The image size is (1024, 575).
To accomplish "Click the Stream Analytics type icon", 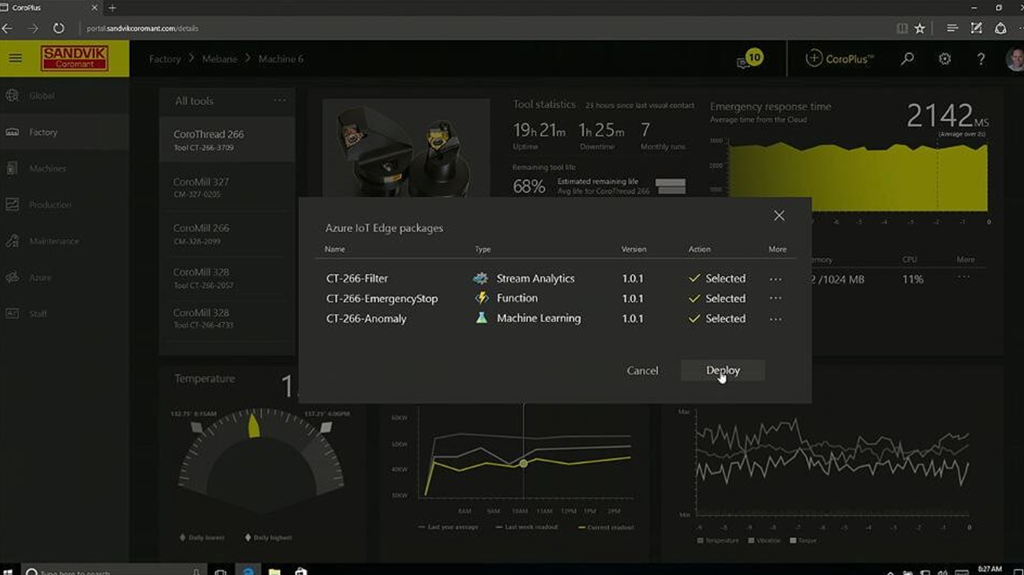I will [x=481, y=278].
